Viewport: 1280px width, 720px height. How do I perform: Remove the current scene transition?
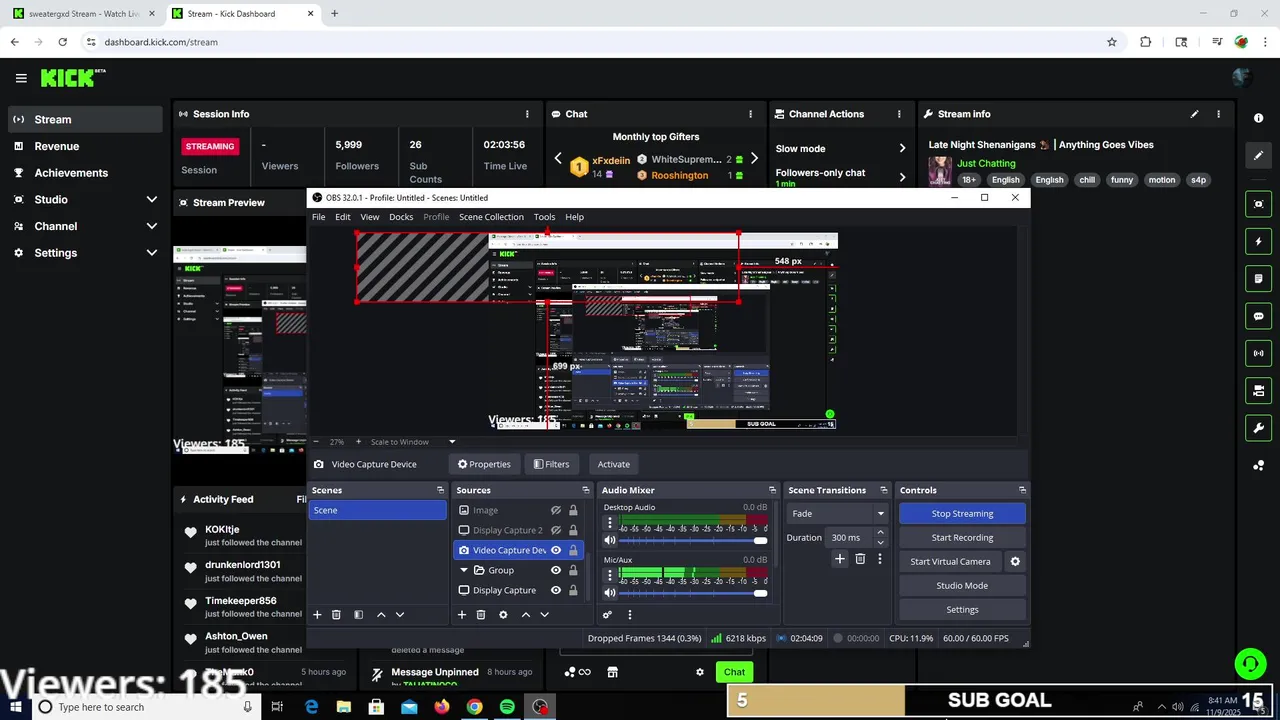click(x=860, y=559)
